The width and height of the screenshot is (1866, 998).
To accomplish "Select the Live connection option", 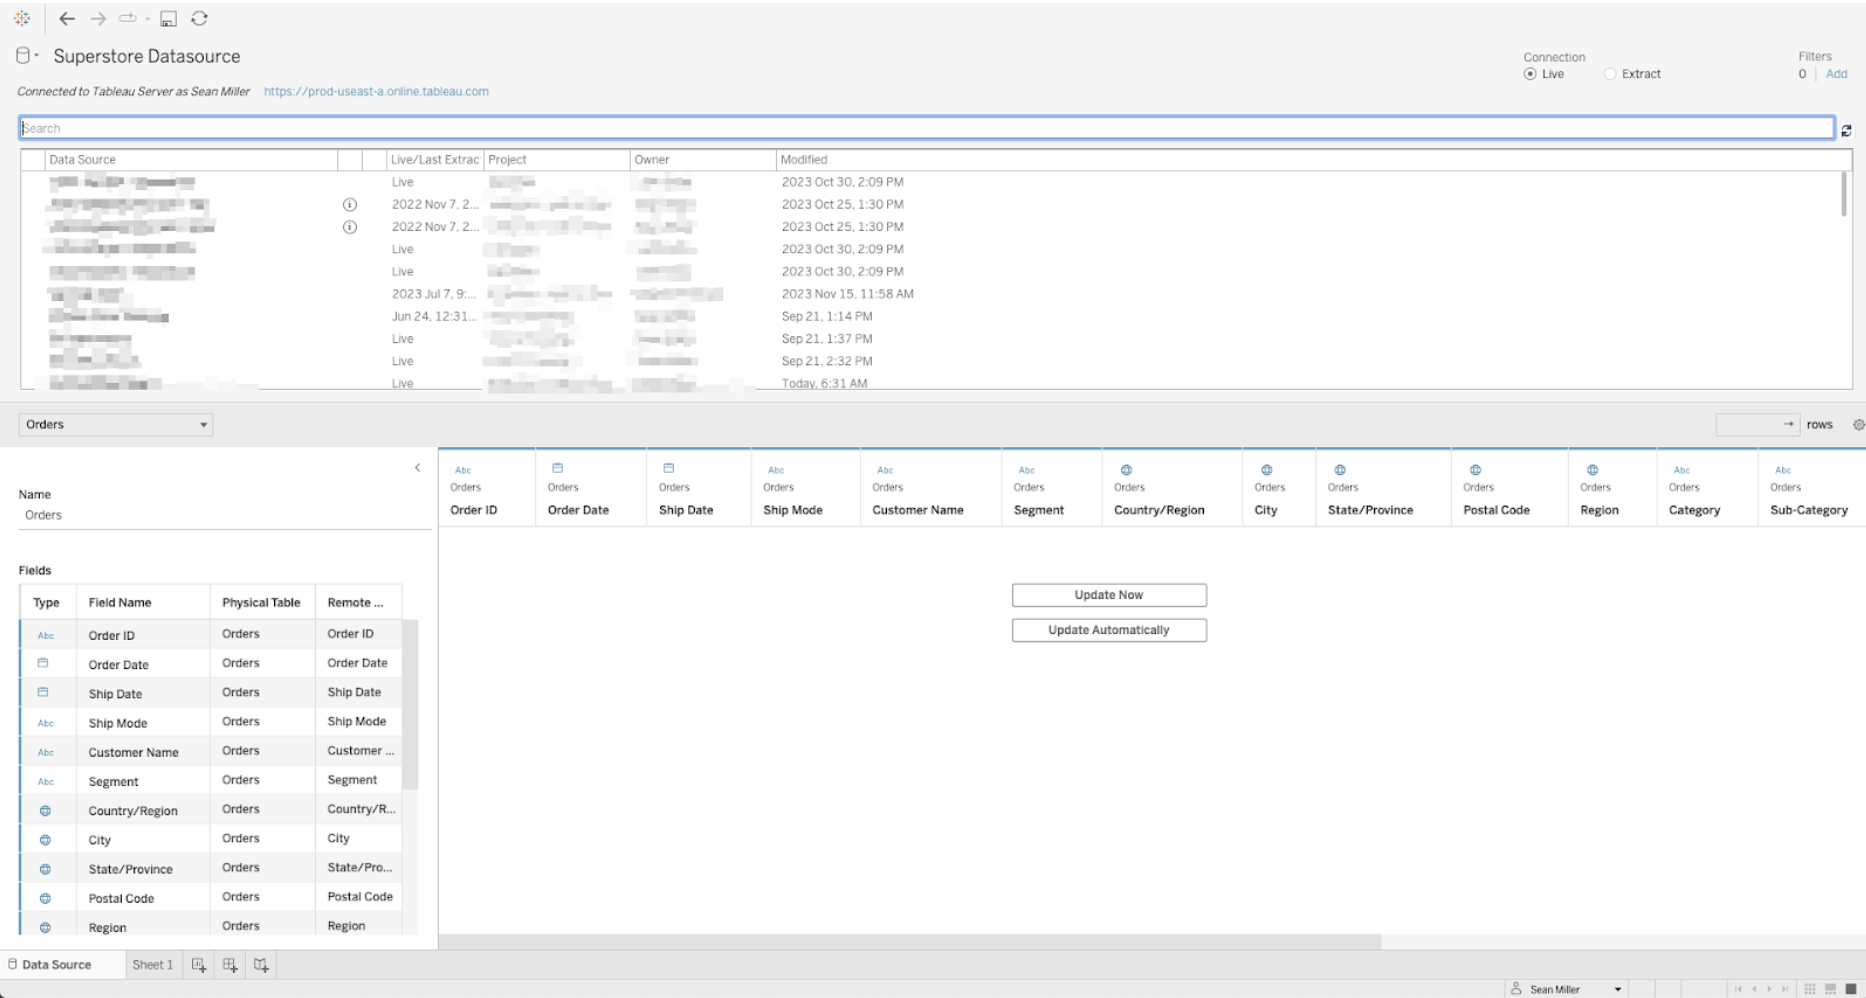I will tap(1530, 74).
